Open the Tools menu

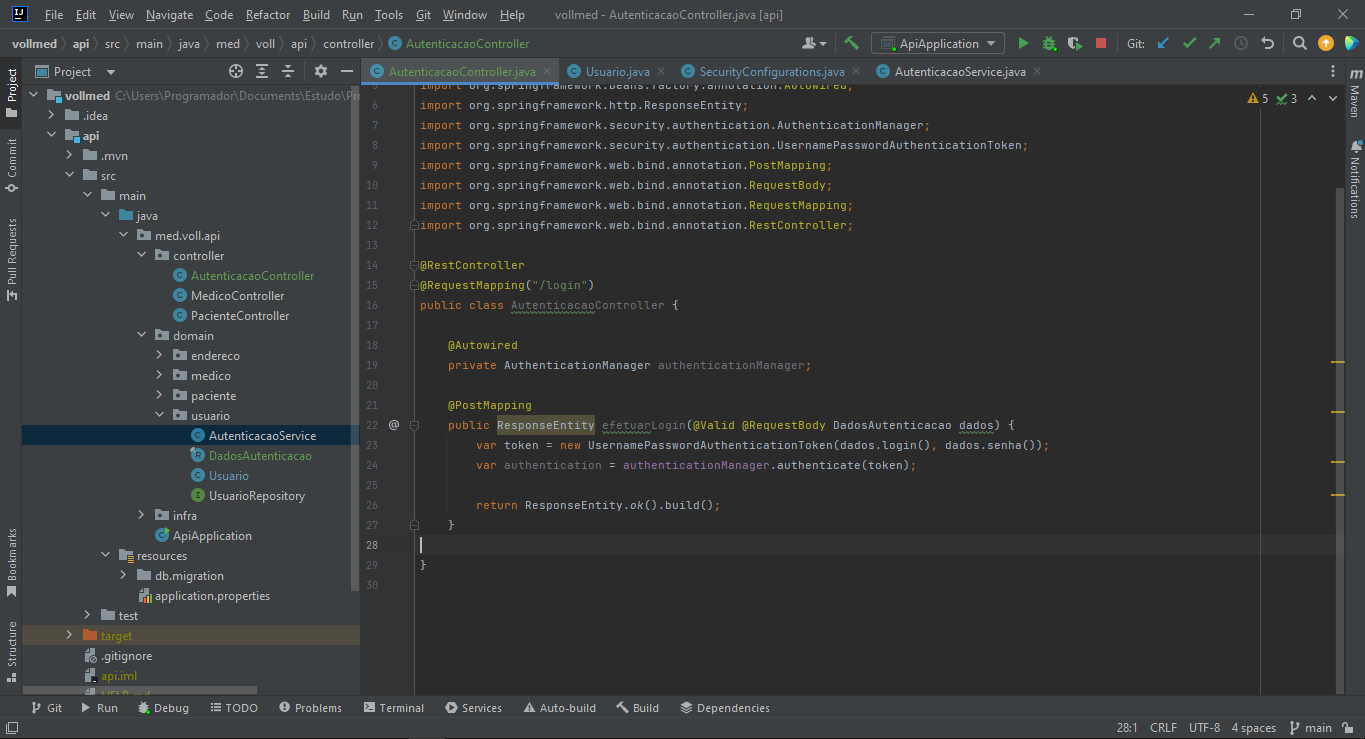(389, 15)
